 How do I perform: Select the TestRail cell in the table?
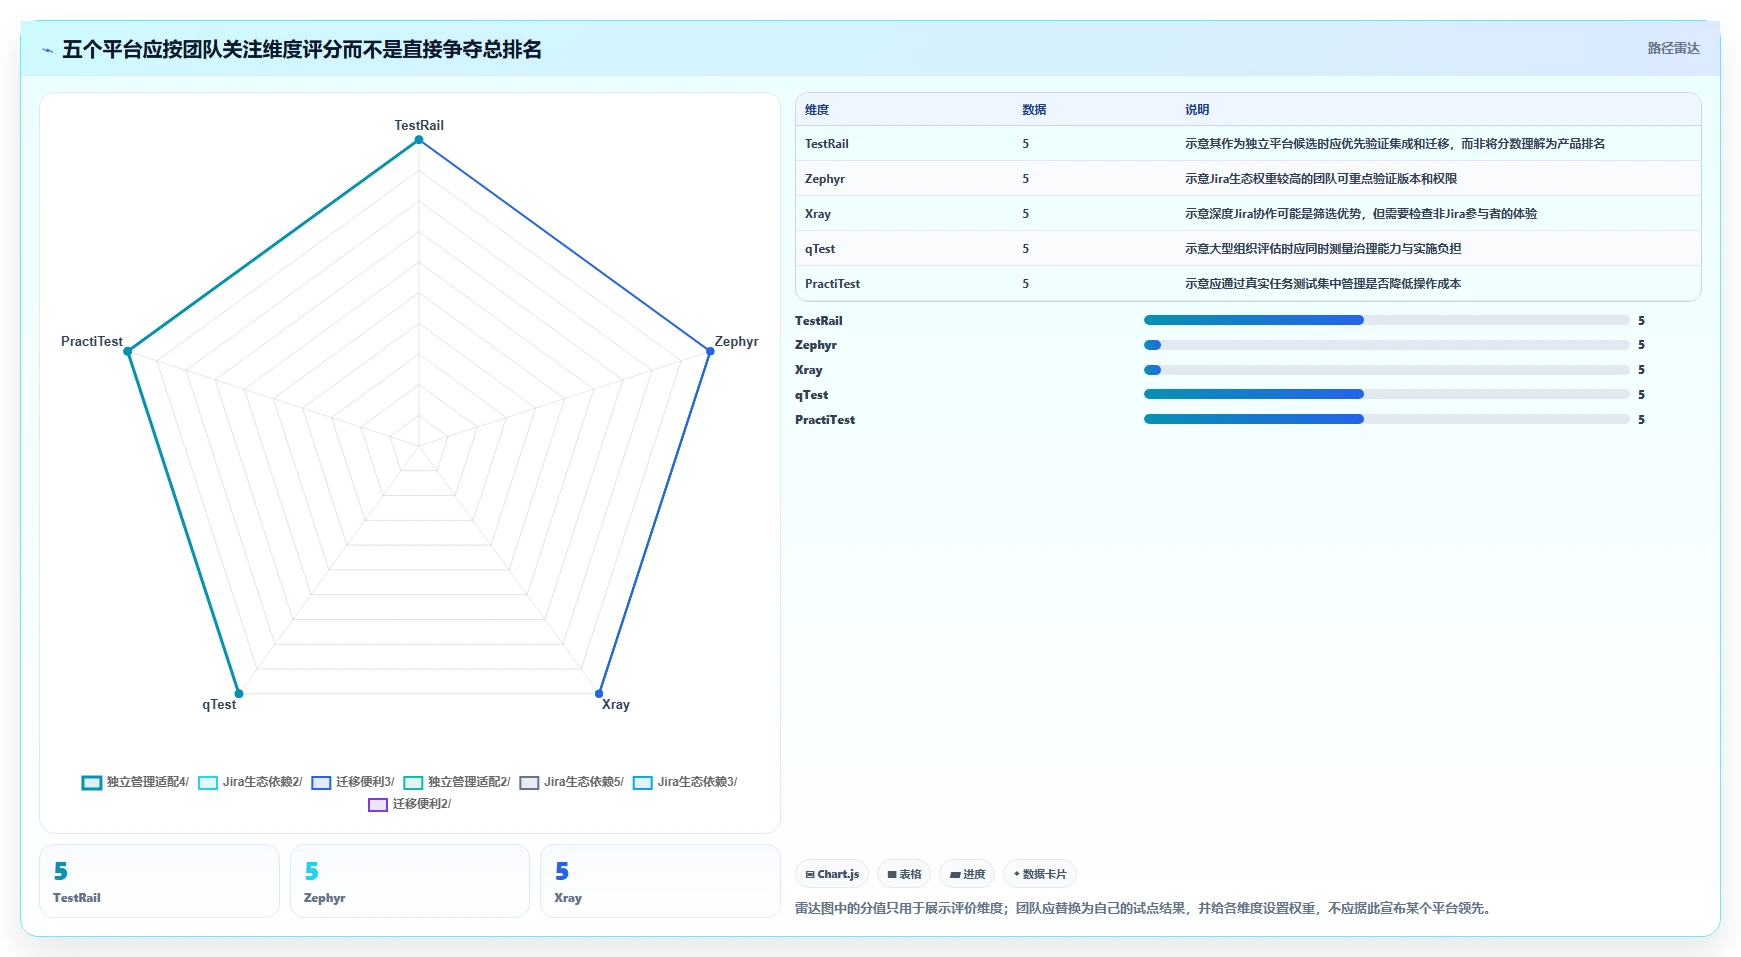(x=827, y=144)
